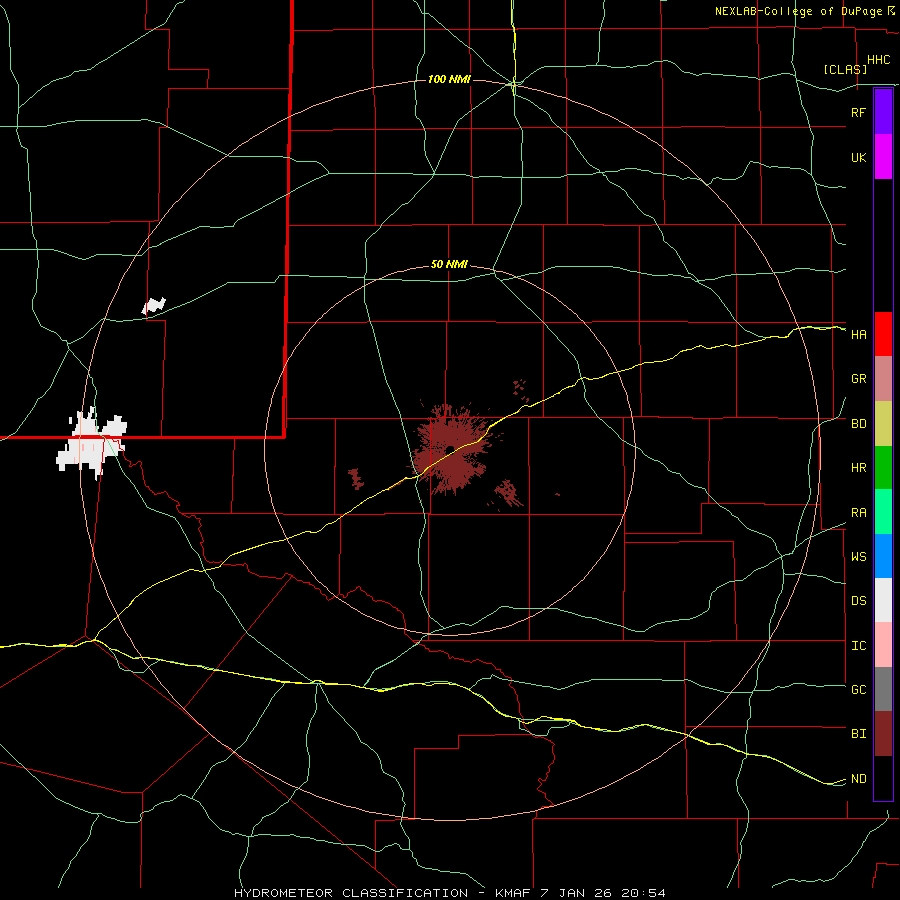Viewport: 900px width, 900px height.
Task: Click the WS legend label
Action: (x=858, y=557)
